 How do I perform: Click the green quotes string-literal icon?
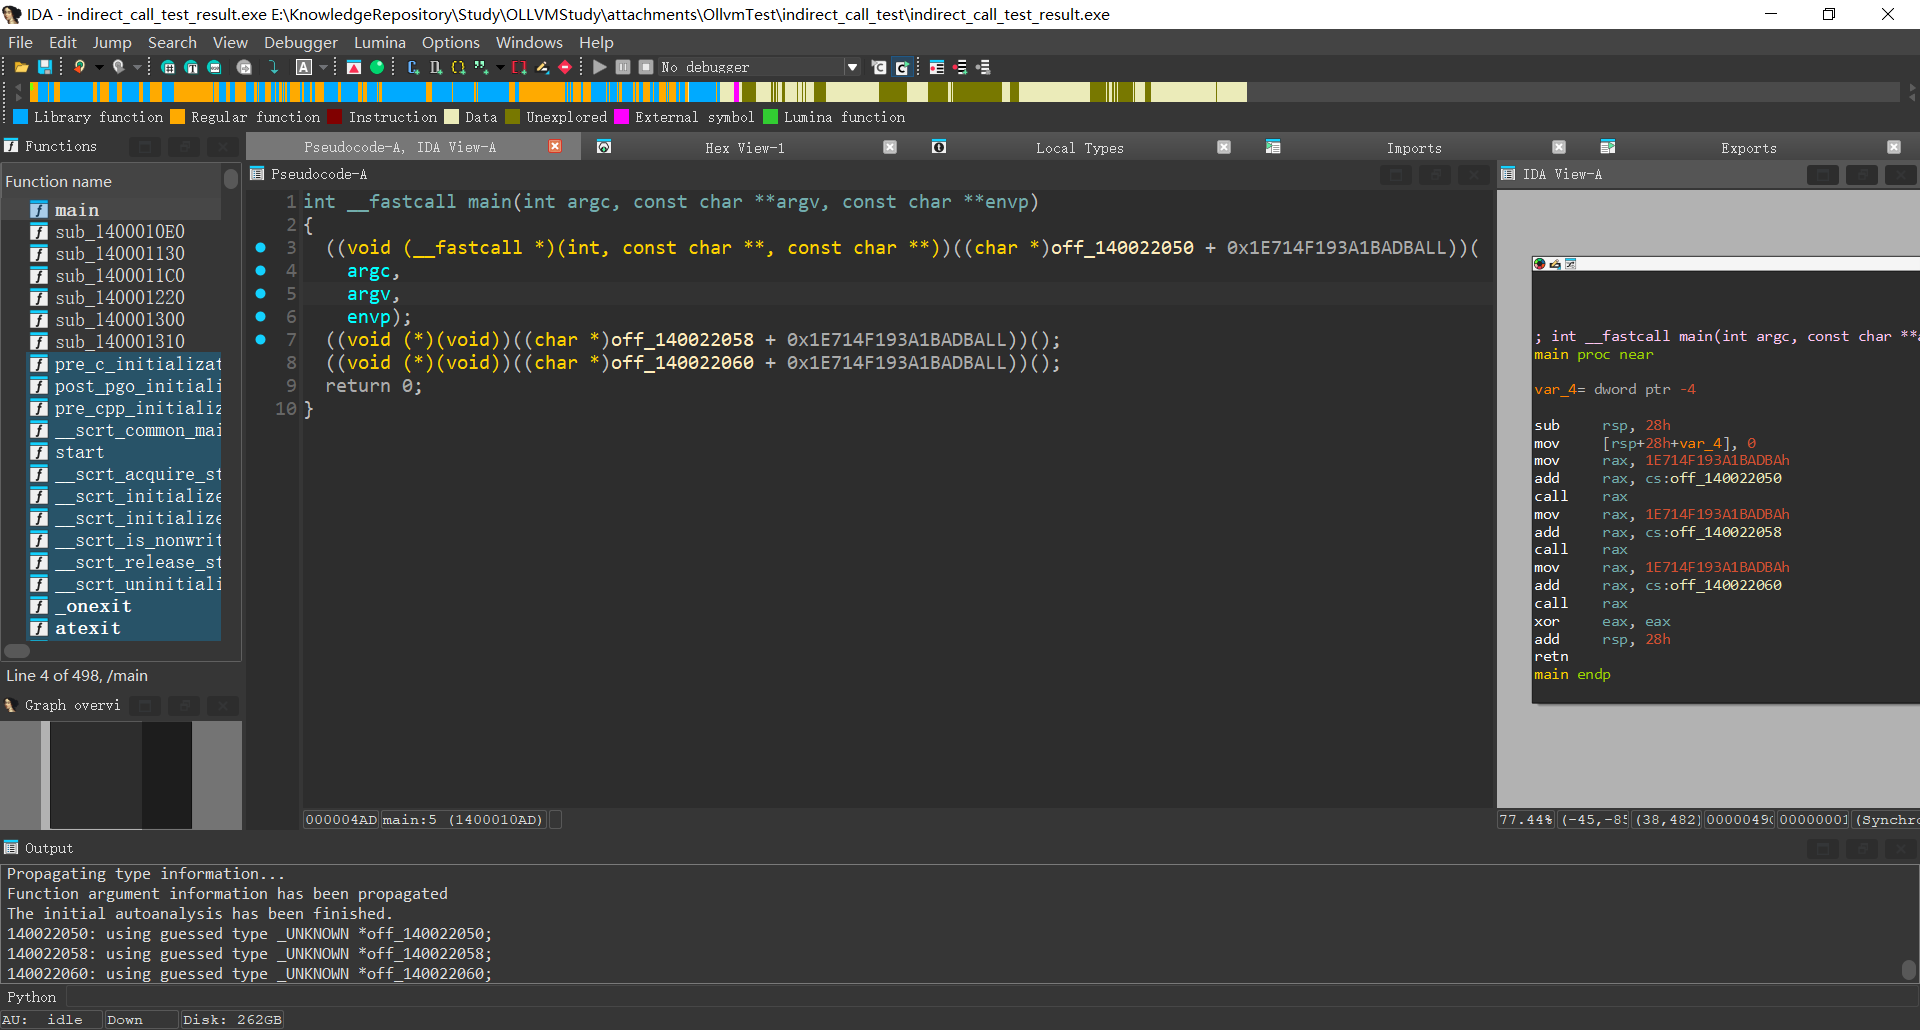coord(481,67)
